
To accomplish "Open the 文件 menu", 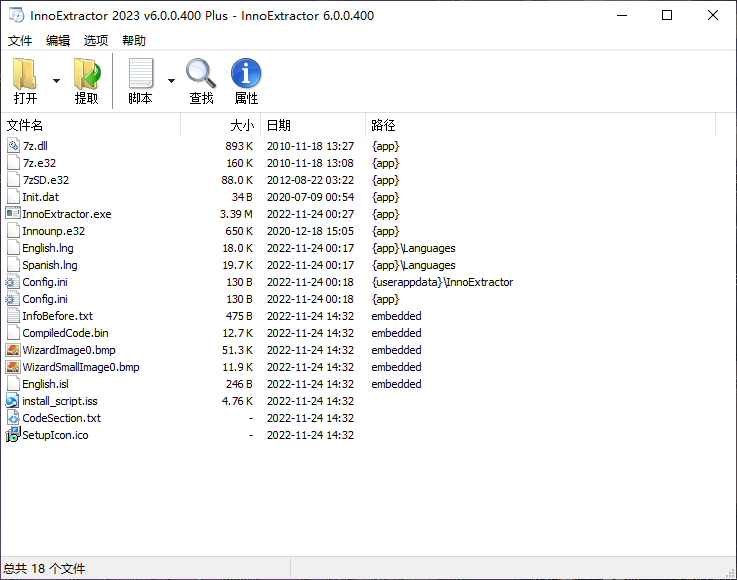I will (20, 41).
